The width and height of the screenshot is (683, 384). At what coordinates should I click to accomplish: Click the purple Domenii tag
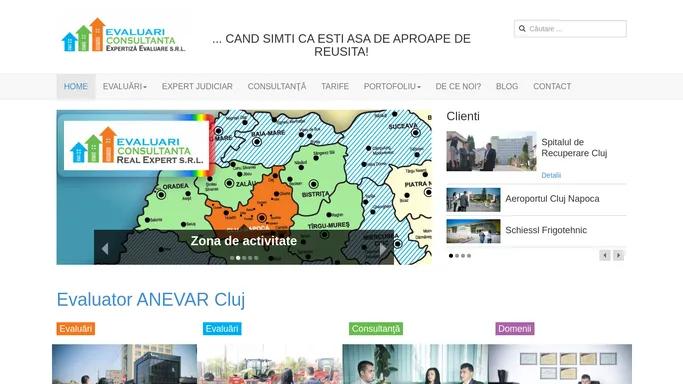tap(515, 329)
